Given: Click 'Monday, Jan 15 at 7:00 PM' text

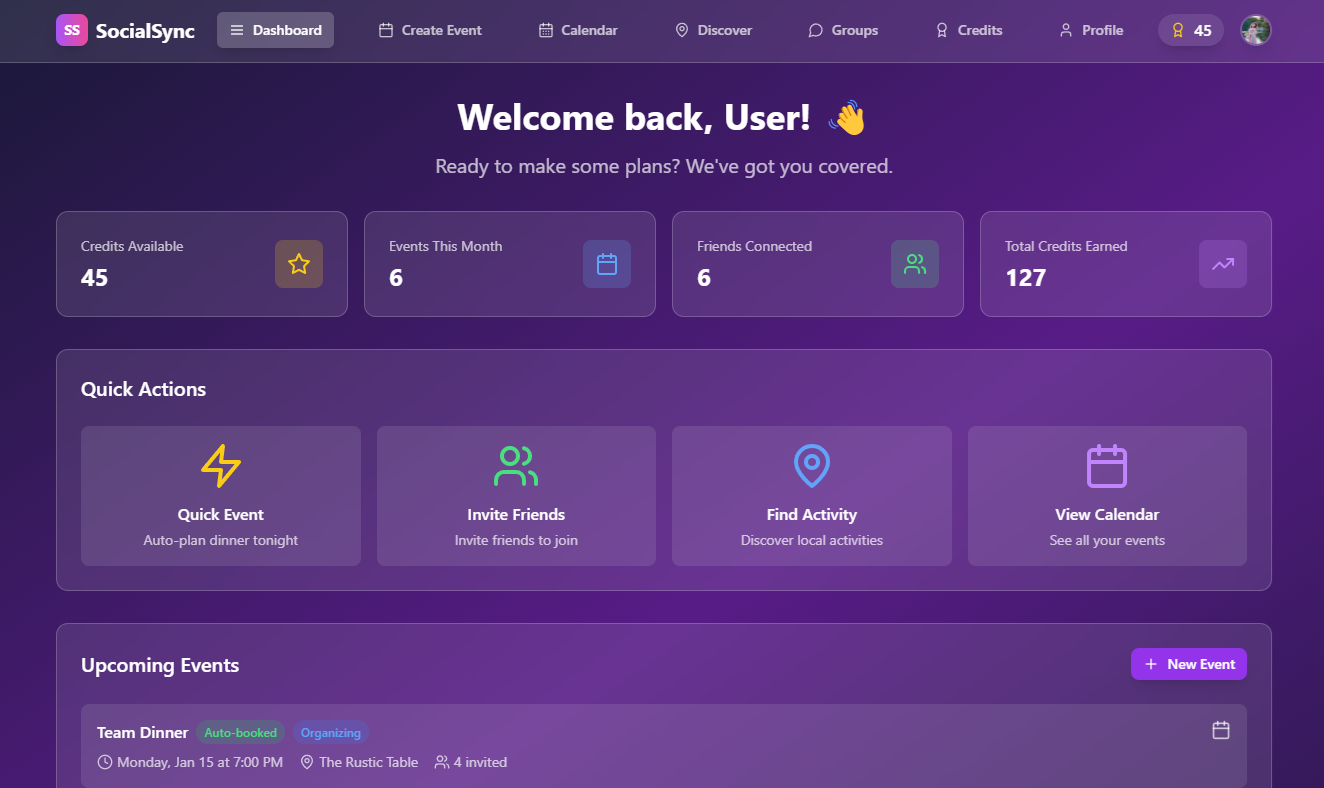Looking at the screenshot, I should [x=200, y=762].
